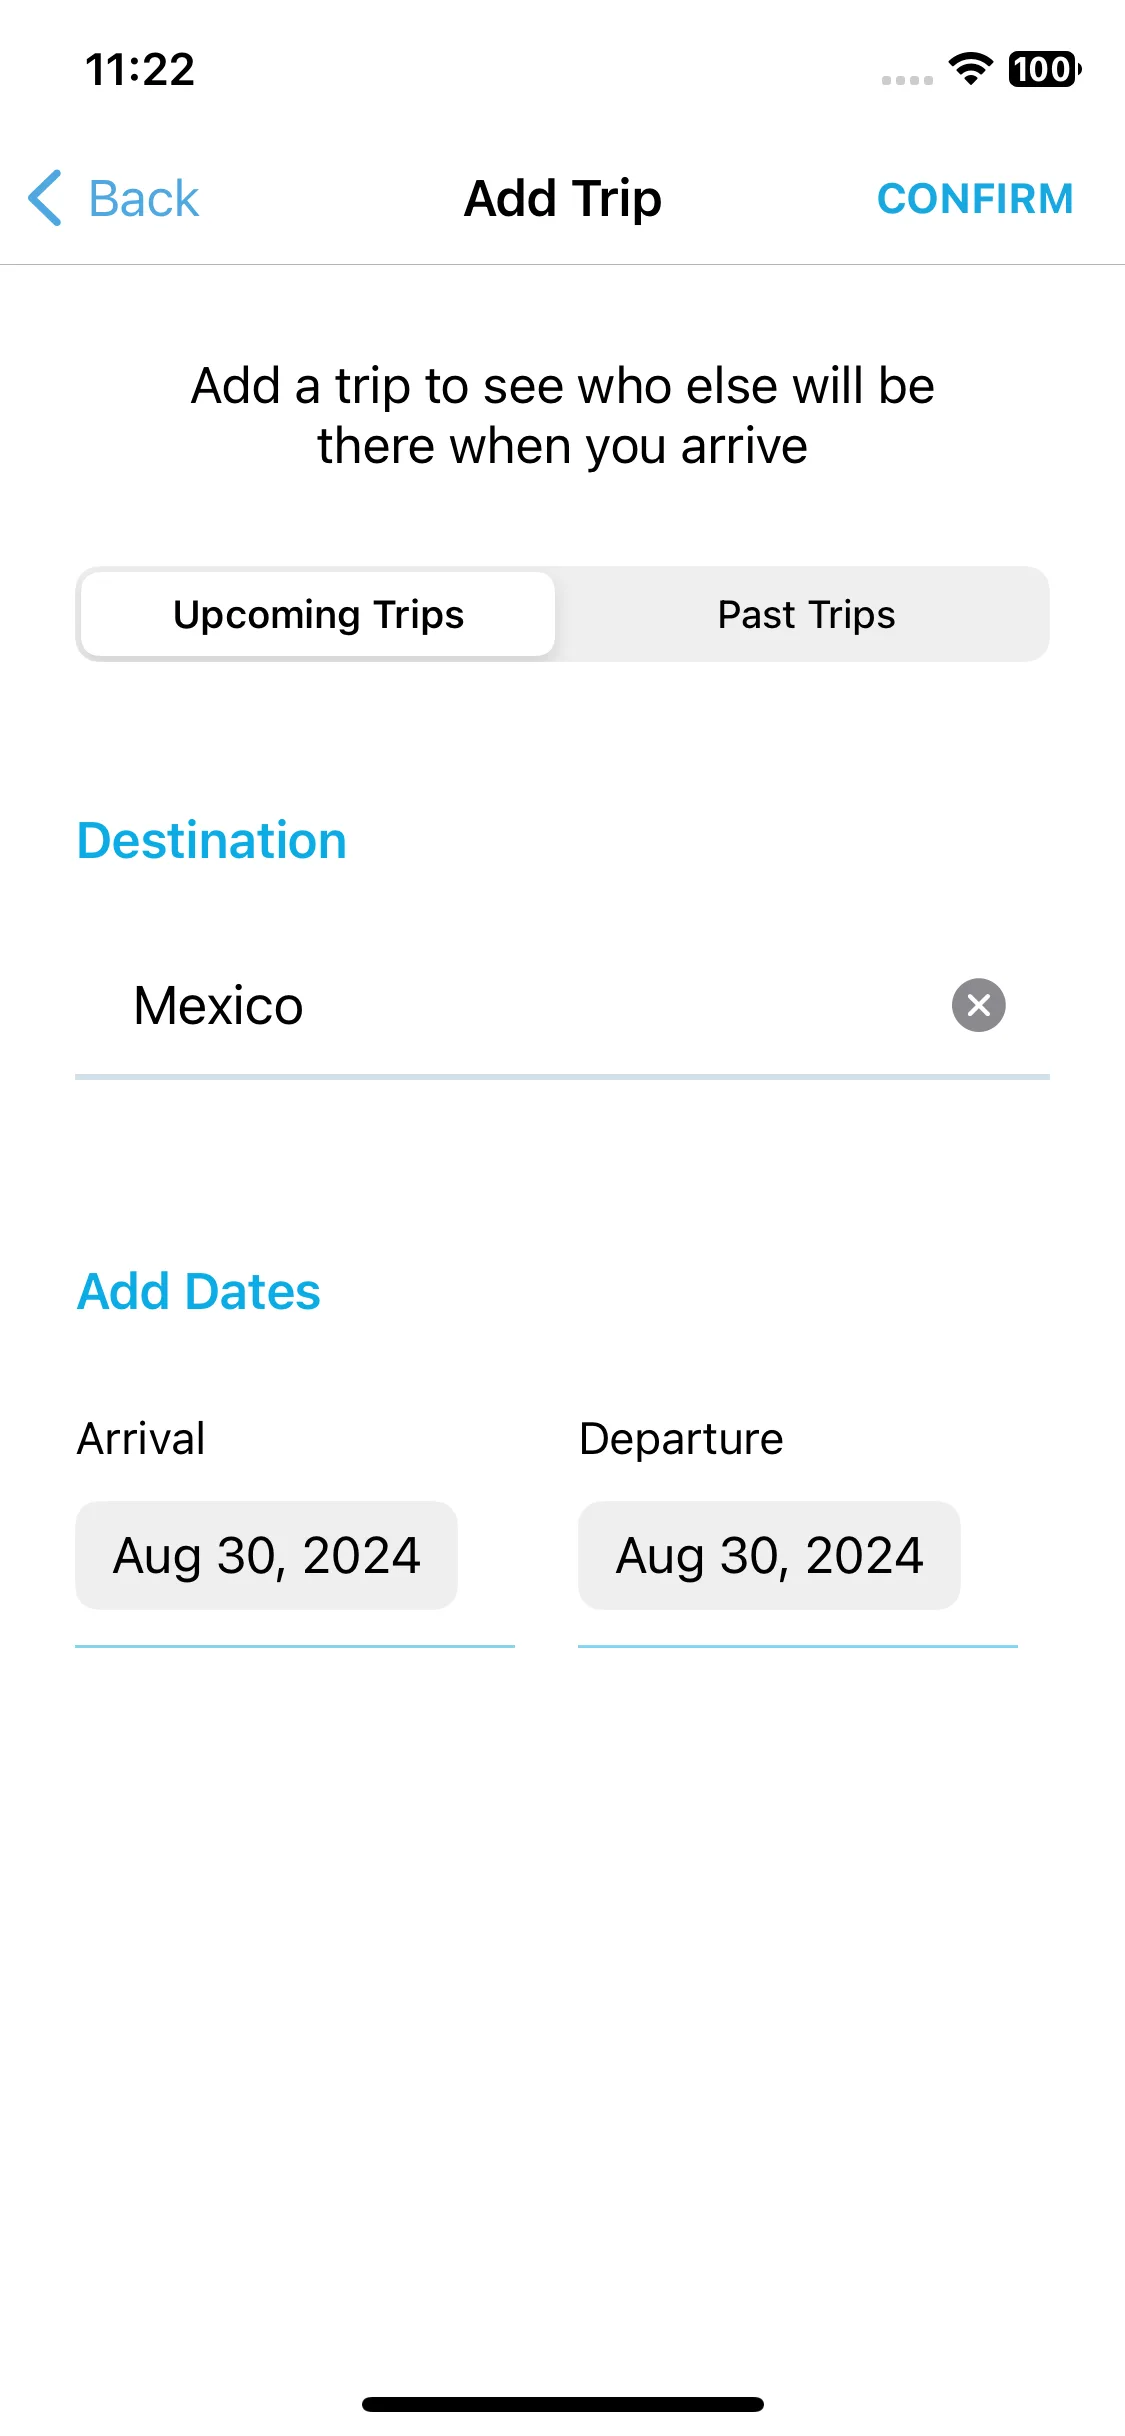This screenshot has height=2436, width=1125.
Task: Tap the Arrival label
Action: click(x=141, y=1438)
